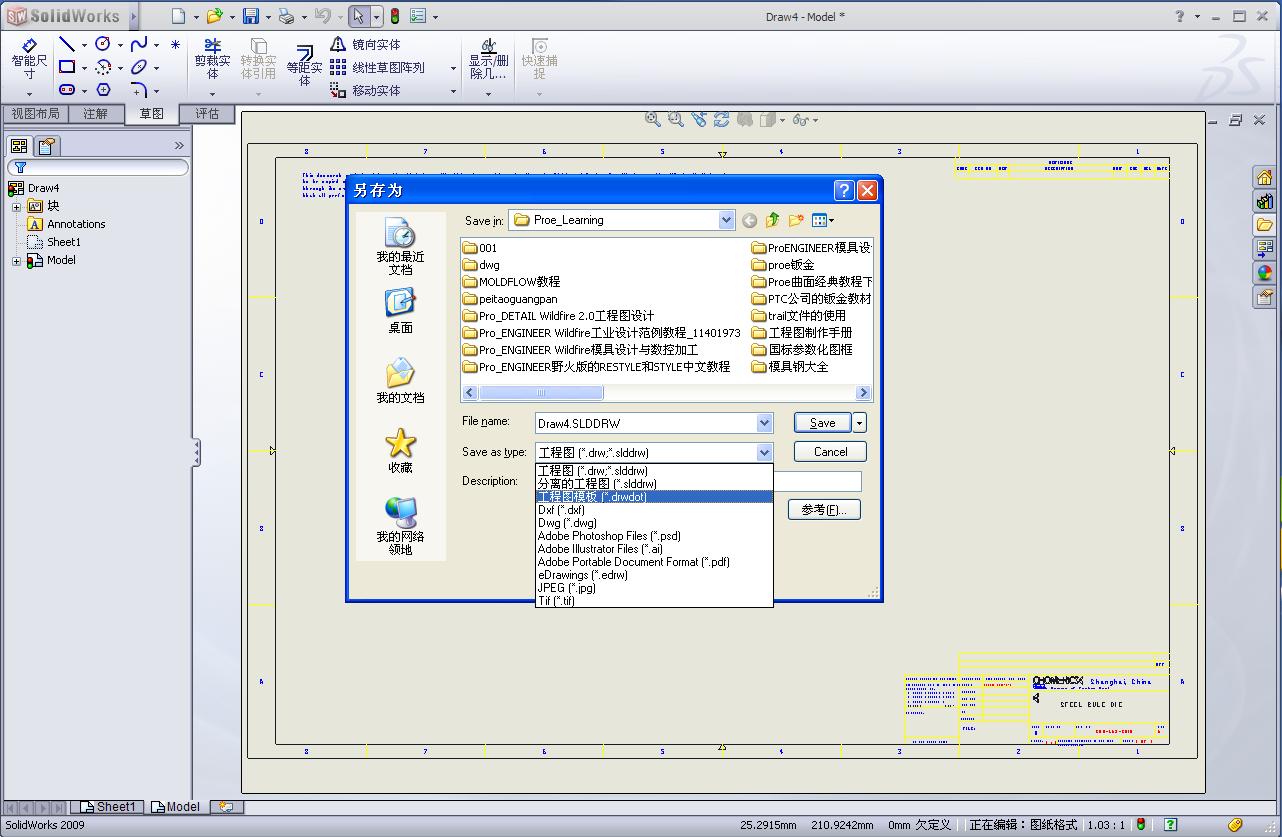
Task: Select the Rectangle sketch tool
Action: tap(67, 67)
